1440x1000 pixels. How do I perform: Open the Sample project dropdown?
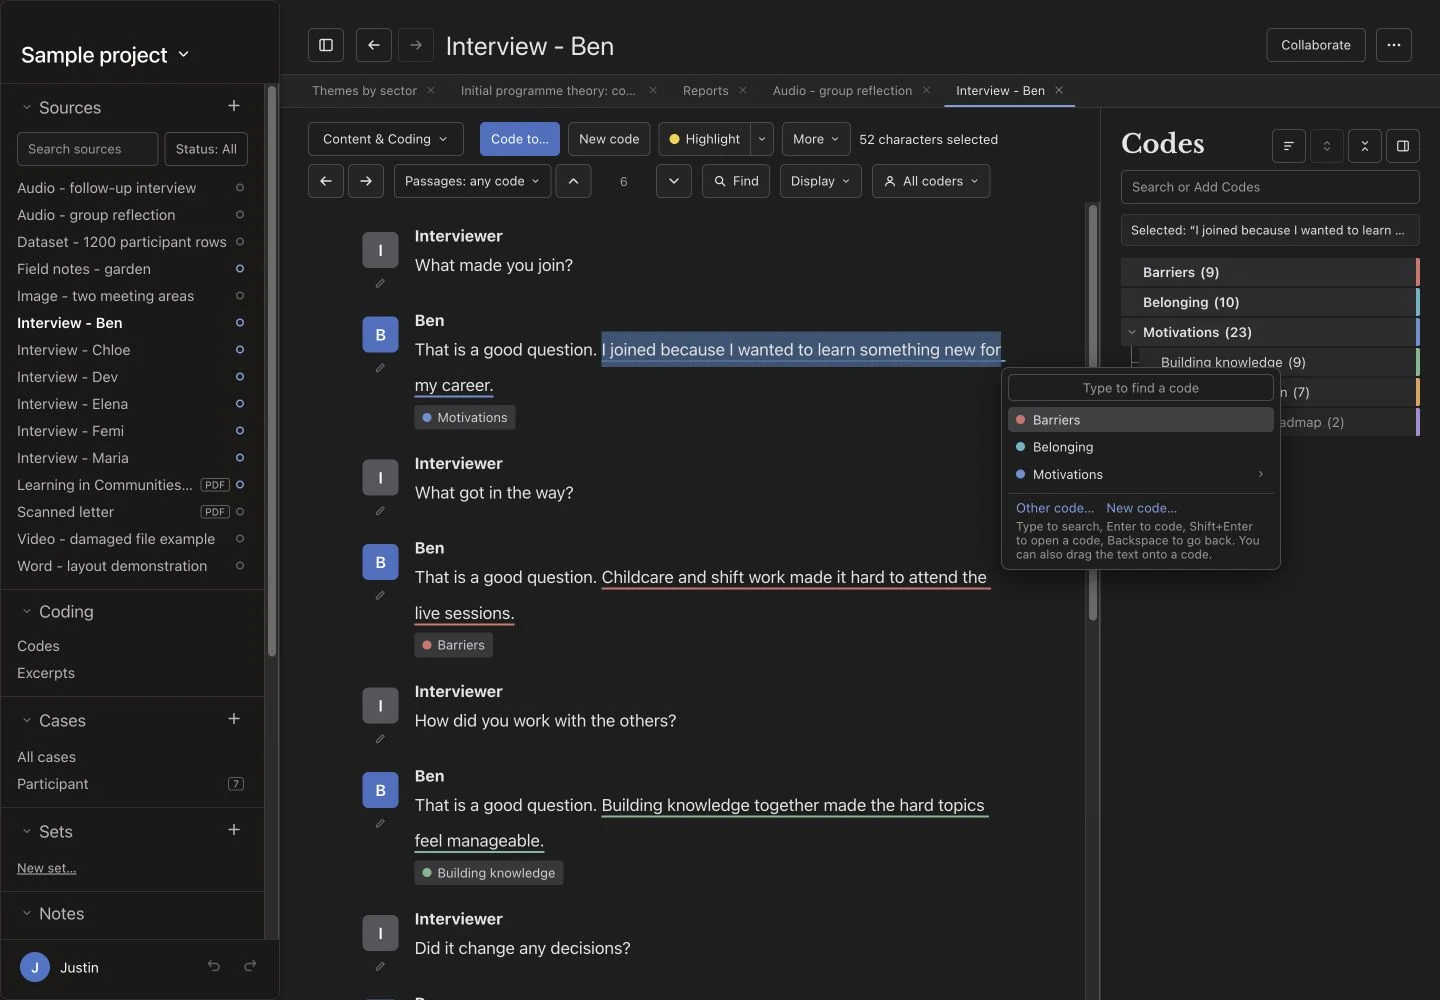click(105, 55)
